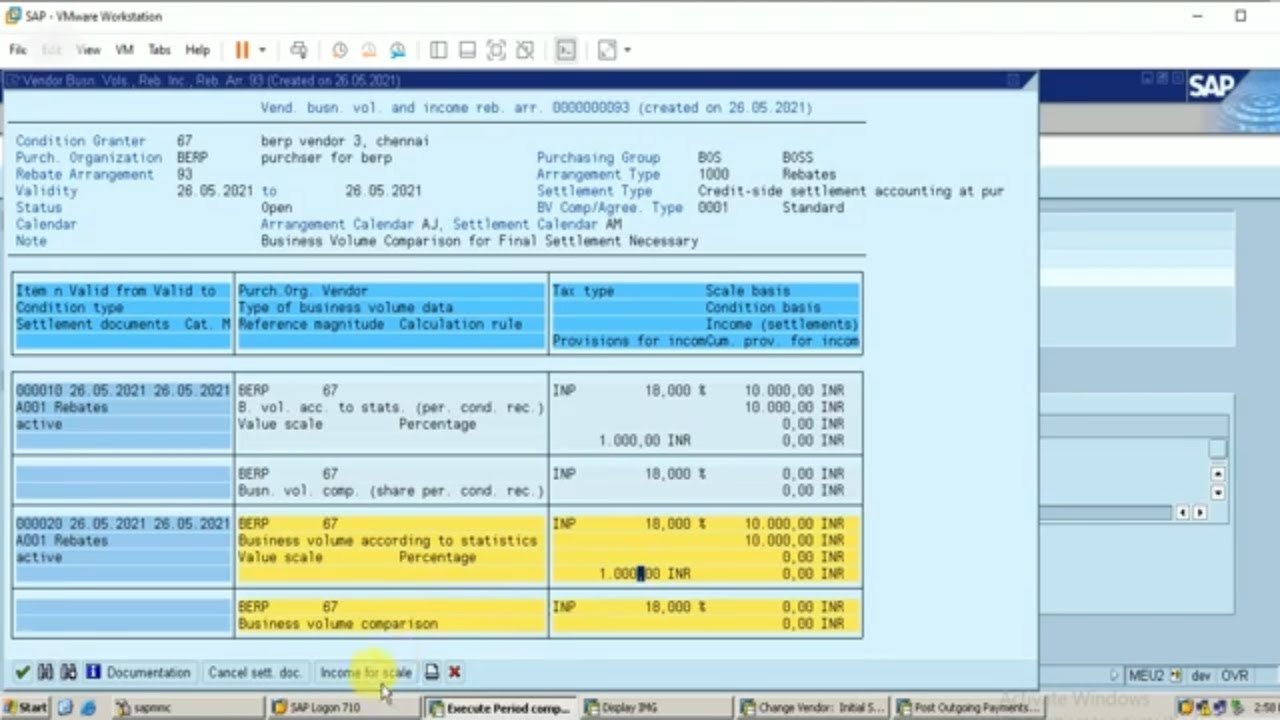
Task: Switch to SAP Logon 710 taskbar item
Action: pyautogui.click(x=342, y=707)
